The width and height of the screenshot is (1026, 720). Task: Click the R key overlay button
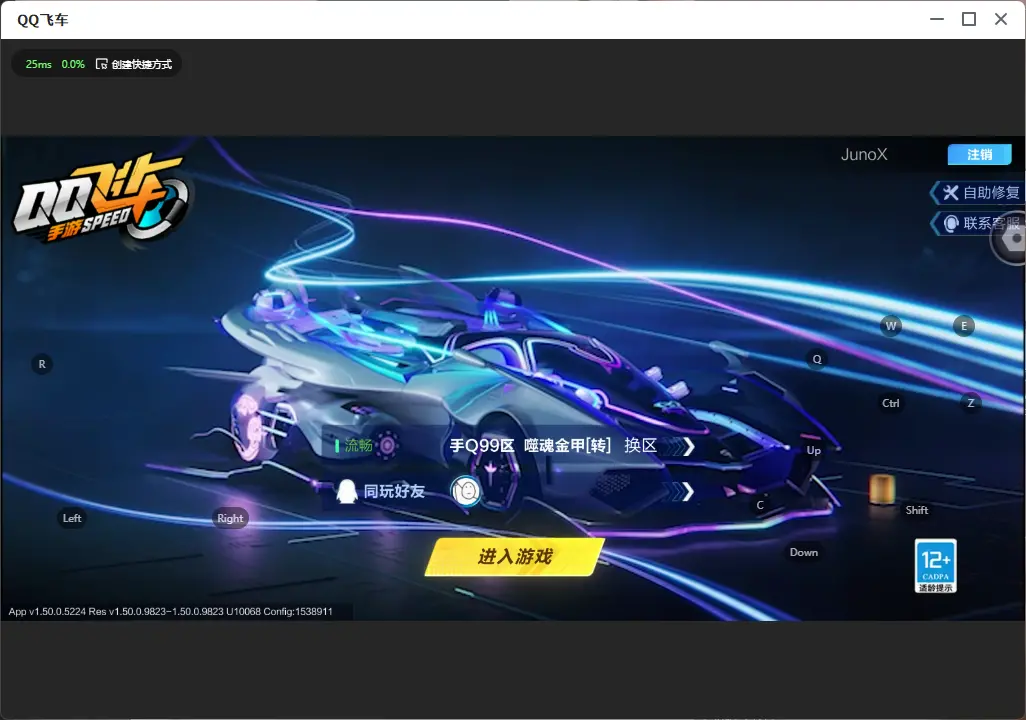pos(42,365)
